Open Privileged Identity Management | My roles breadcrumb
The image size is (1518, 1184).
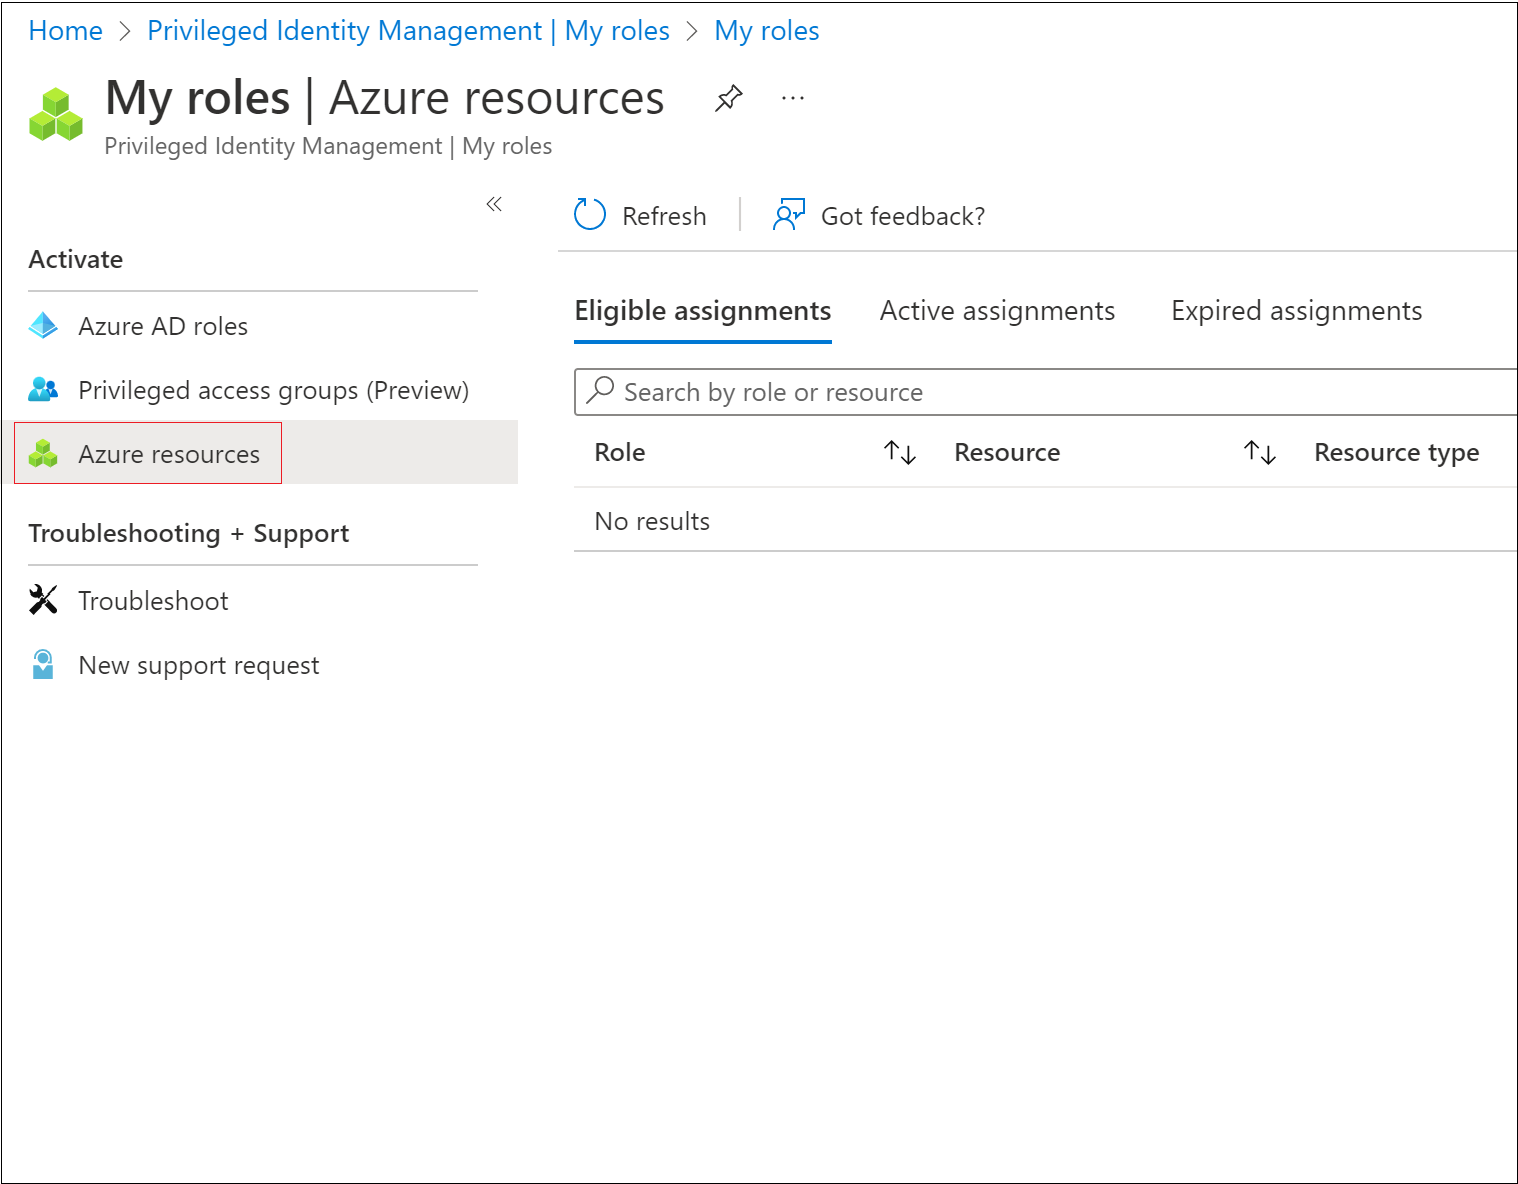click(408, 31)
